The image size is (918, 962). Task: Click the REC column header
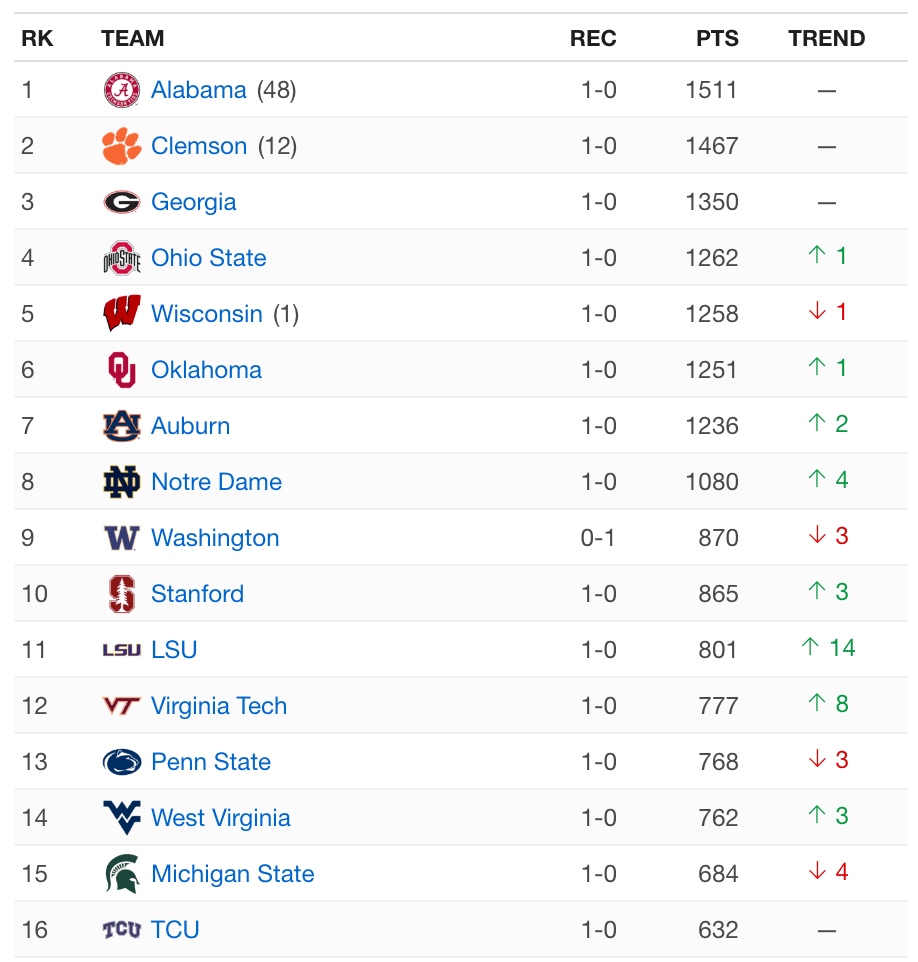coord(593,39)
